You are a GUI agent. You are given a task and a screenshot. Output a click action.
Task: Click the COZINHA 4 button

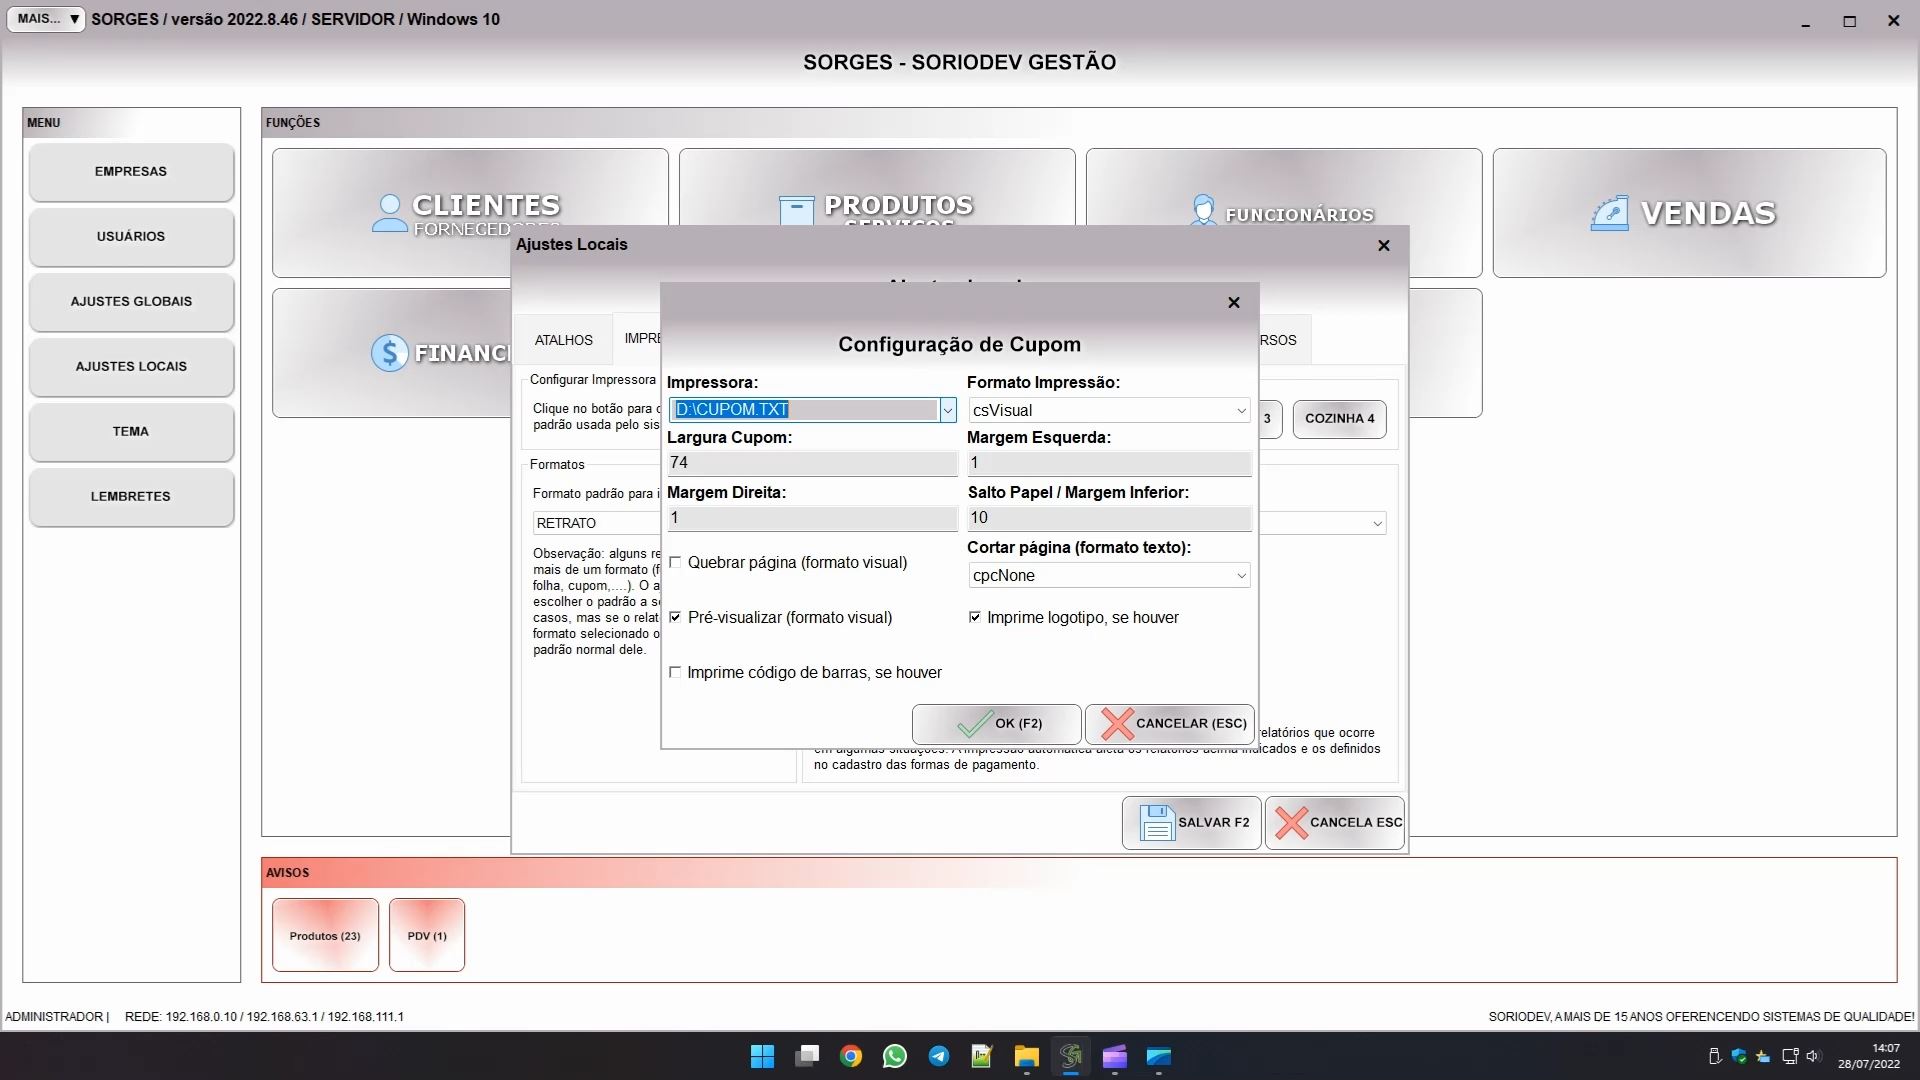point(1339,419)
